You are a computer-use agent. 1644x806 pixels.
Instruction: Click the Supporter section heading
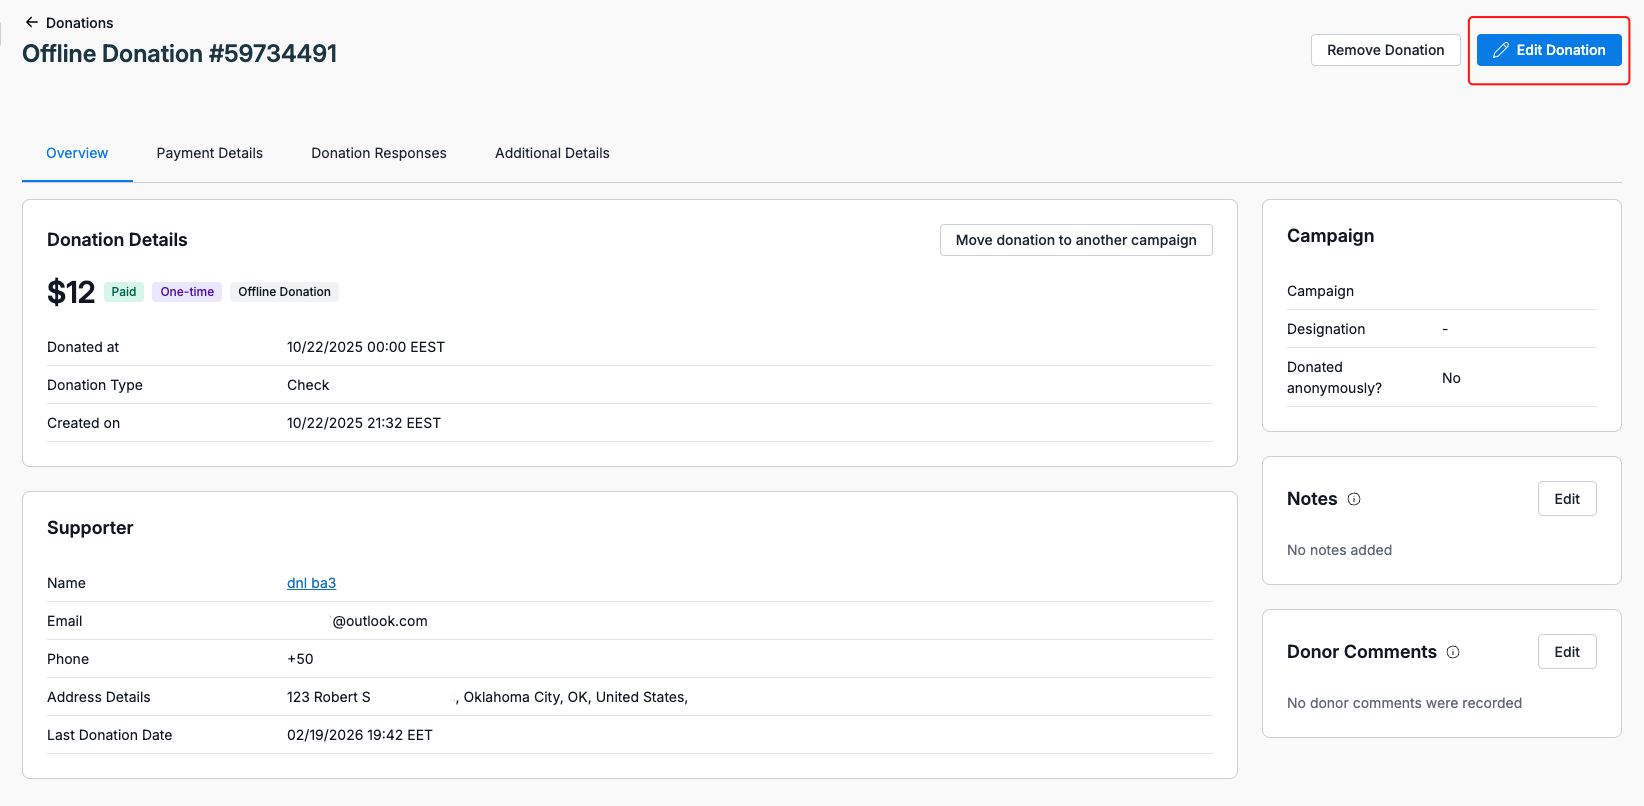(x=90, y=528)
